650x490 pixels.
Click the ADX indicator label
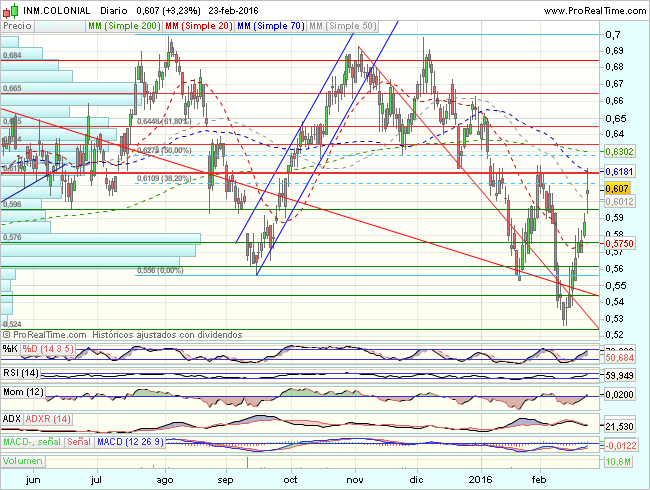coord(12,419)
